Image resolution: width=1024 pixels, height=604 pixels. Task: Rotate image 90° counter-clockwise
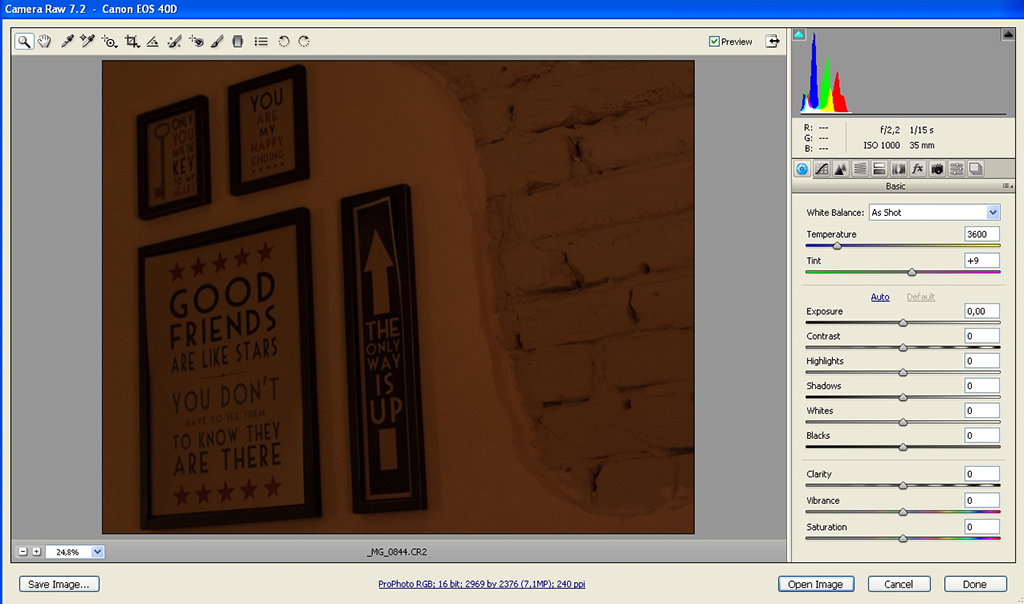point(283,42)
